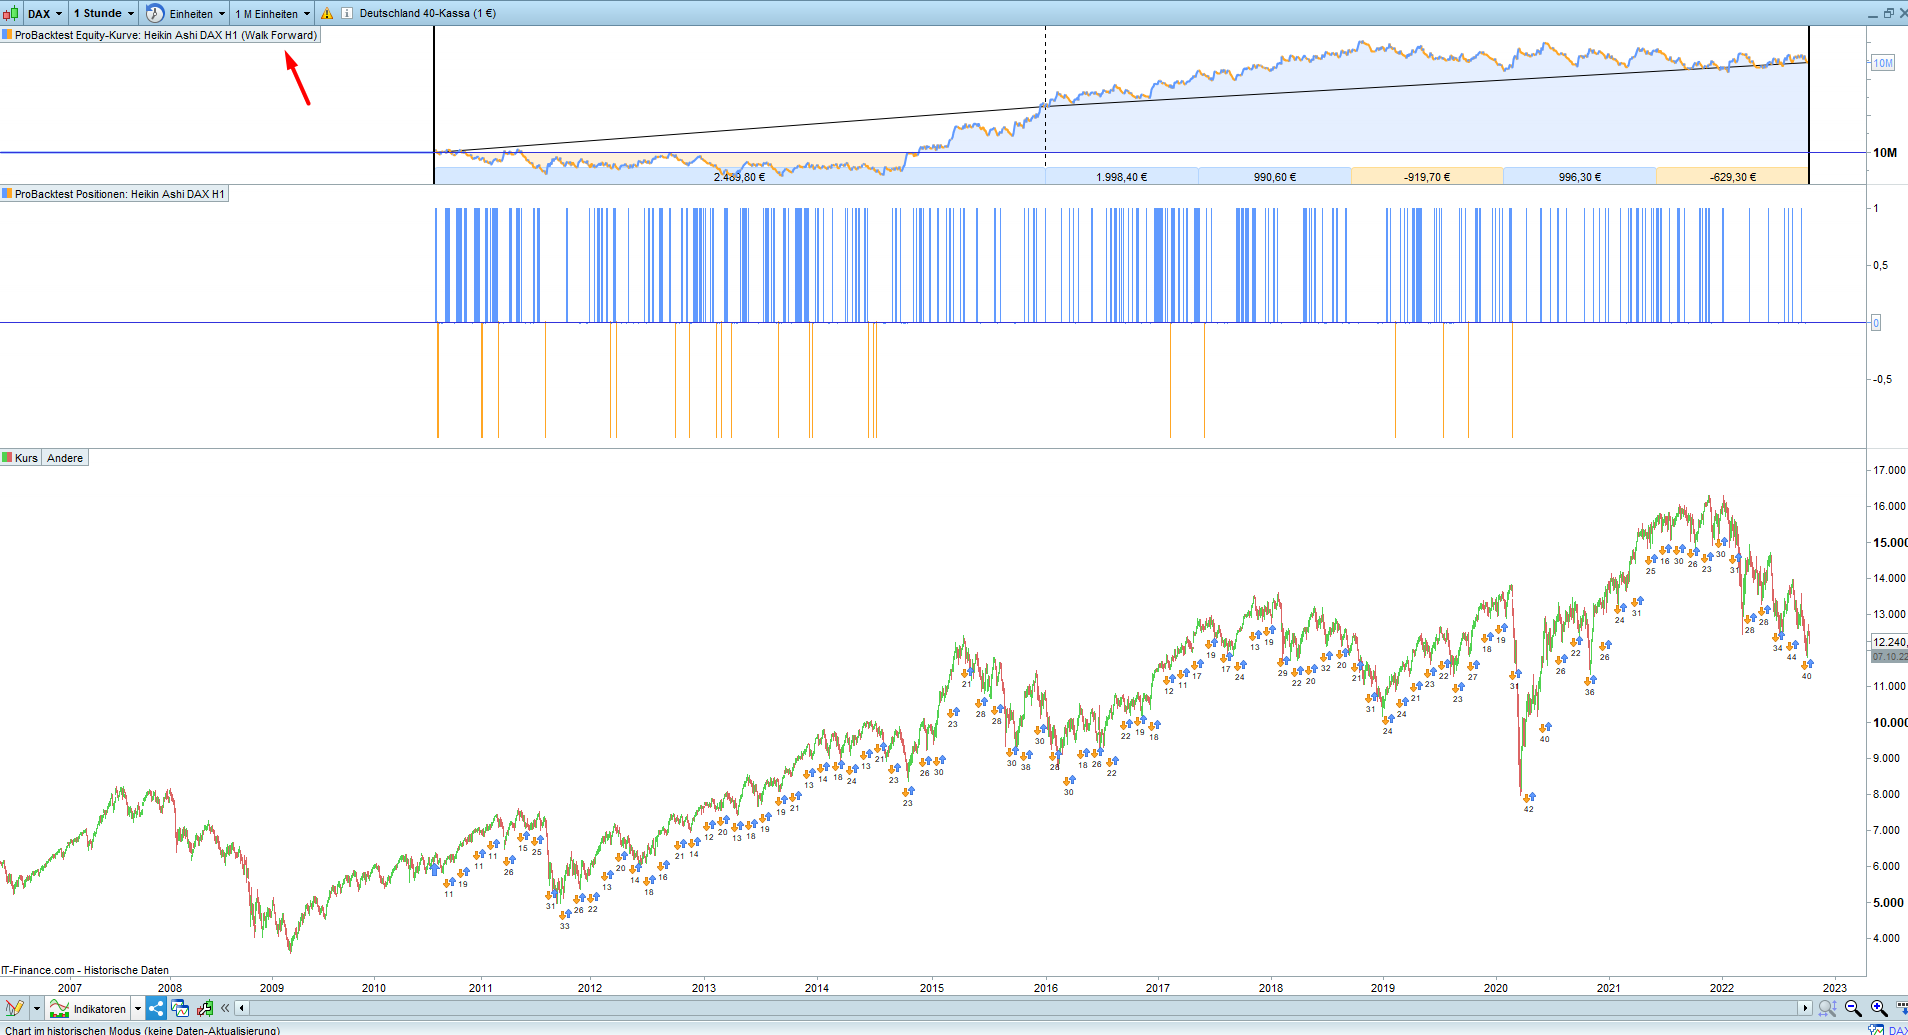Click the zoom area magnifier icon
The image size is (1908, 1035).
1827,1008
